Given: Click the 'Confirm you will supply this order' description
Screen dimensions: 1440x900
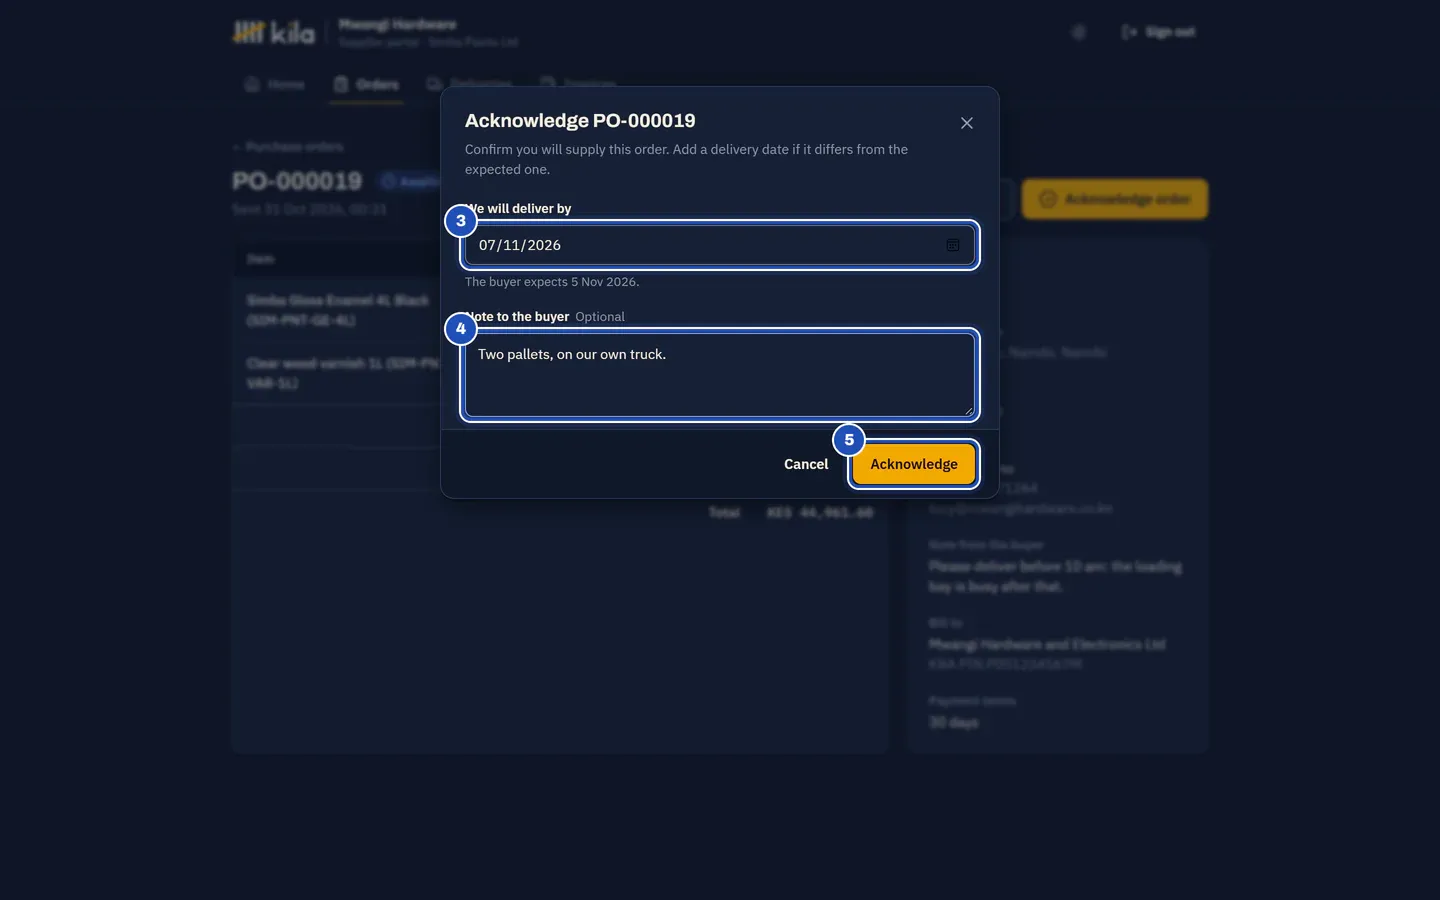Looking at the screenshot, I should pyautogui.click(x=686, y=159).
